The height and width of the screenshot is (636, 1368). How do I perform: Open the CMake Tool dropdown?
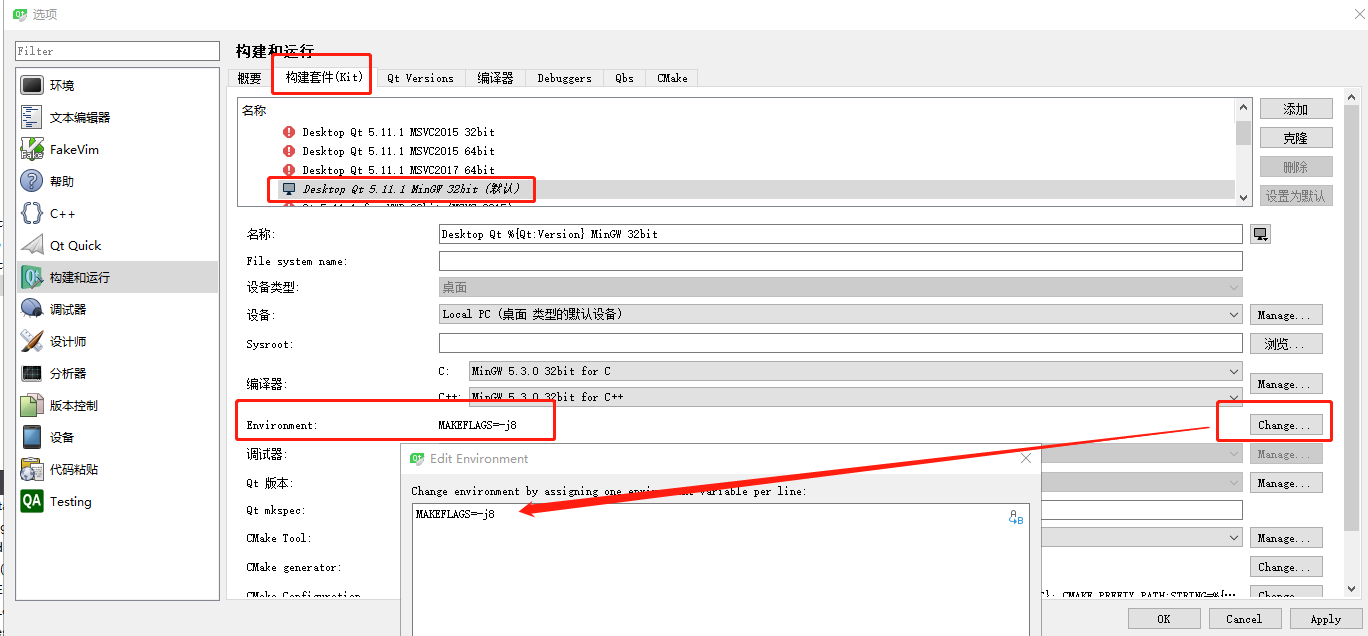tap(1142, 538)
